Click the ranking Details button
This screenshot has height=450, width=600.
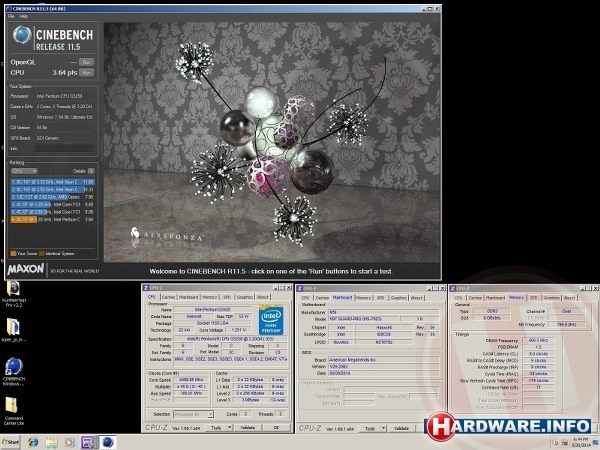click(91, 171)
